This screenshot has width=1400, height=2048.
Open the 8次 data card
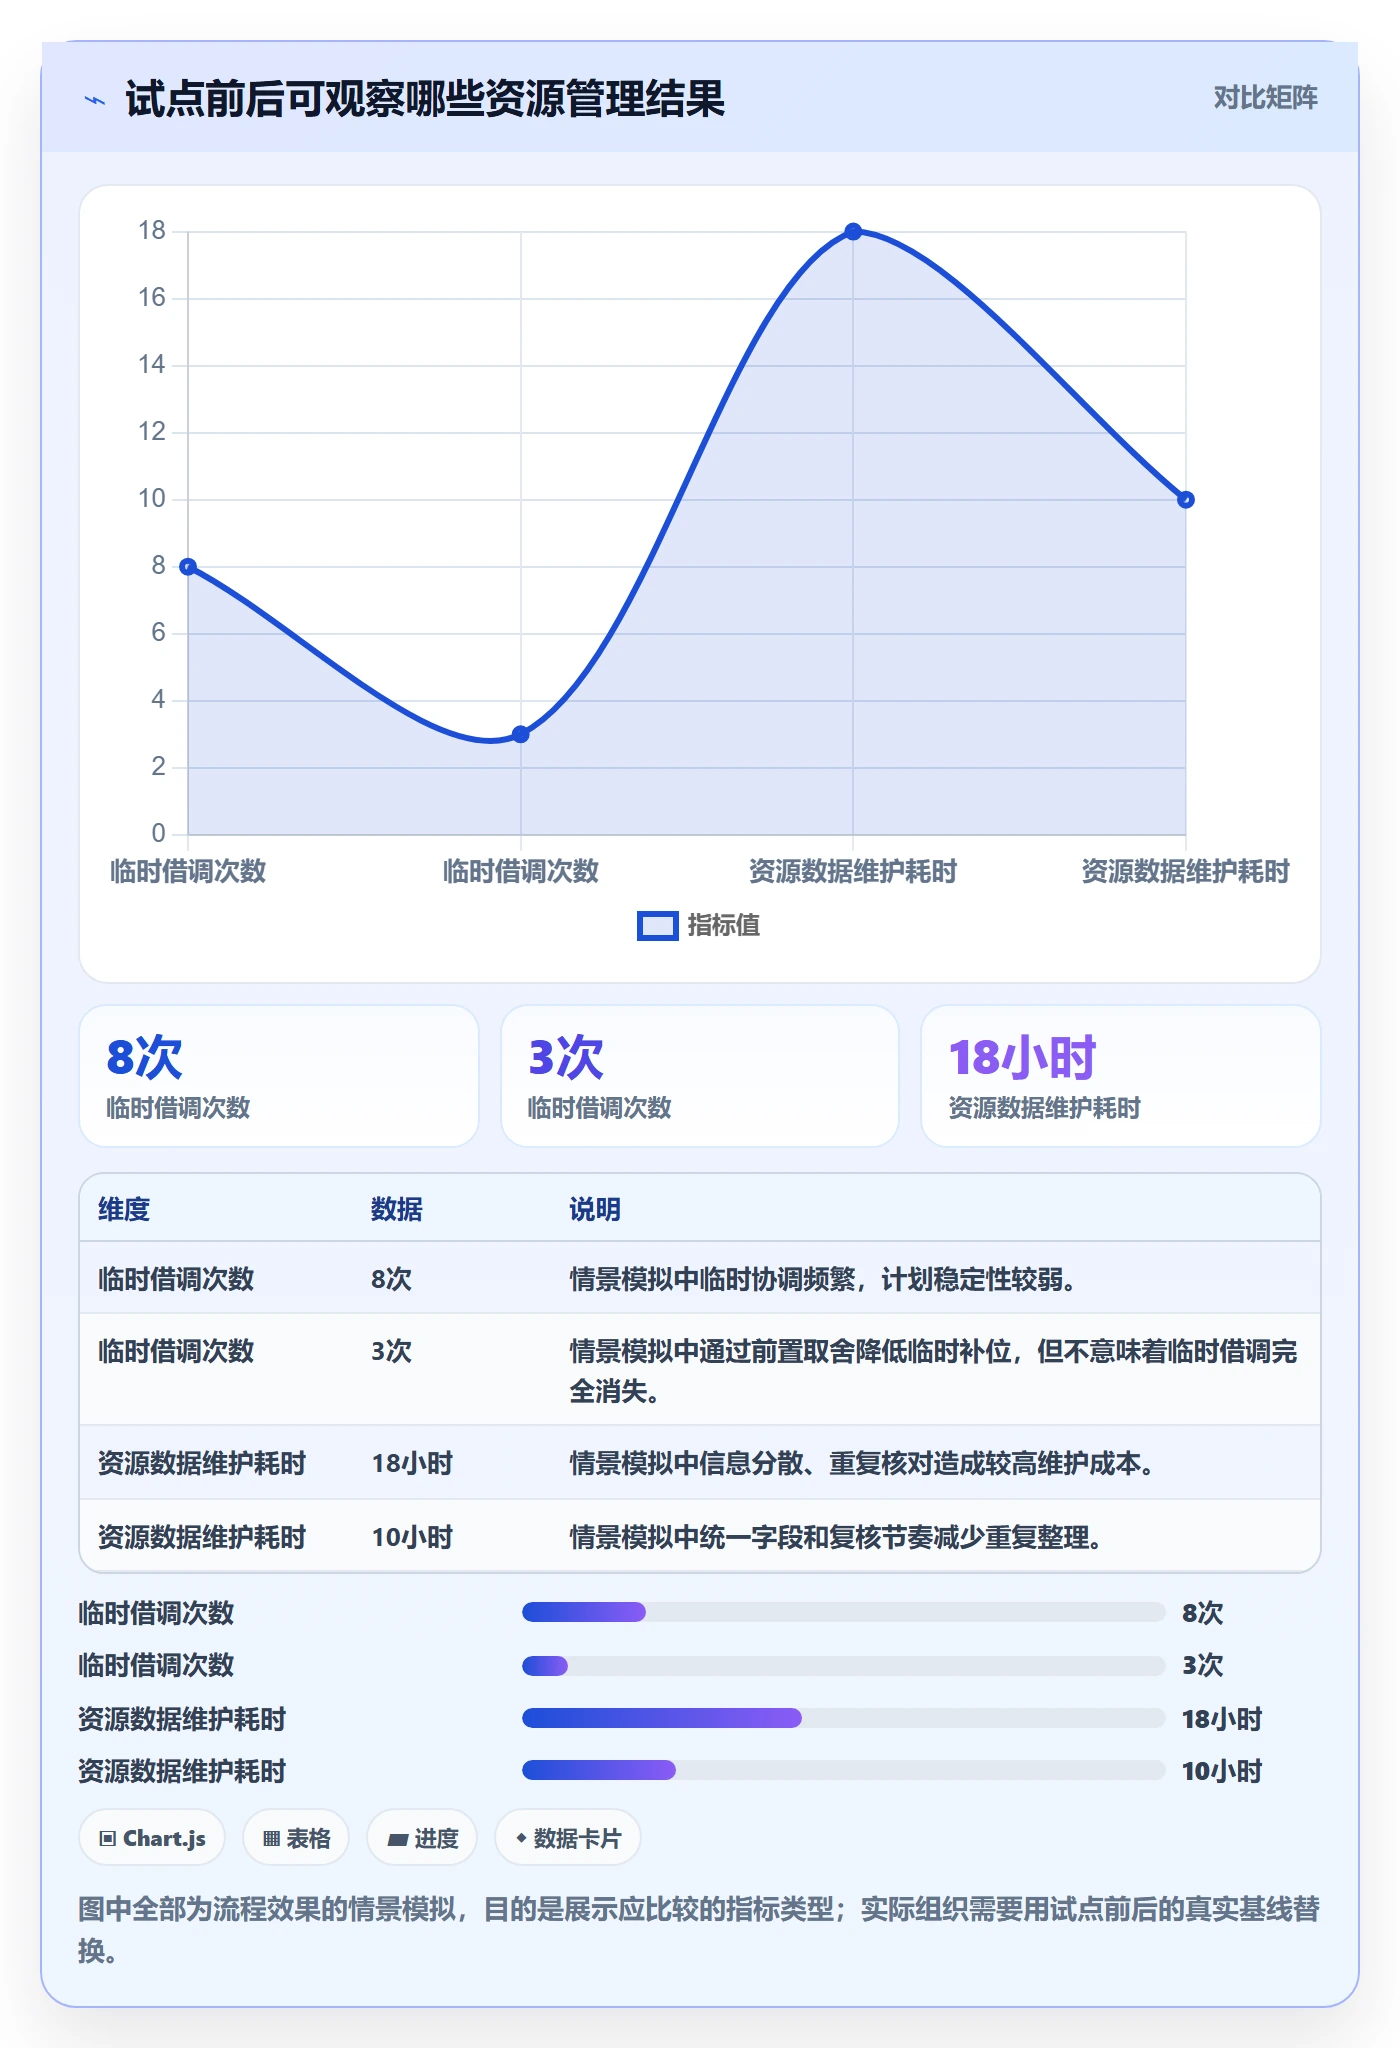[279, 1076]
